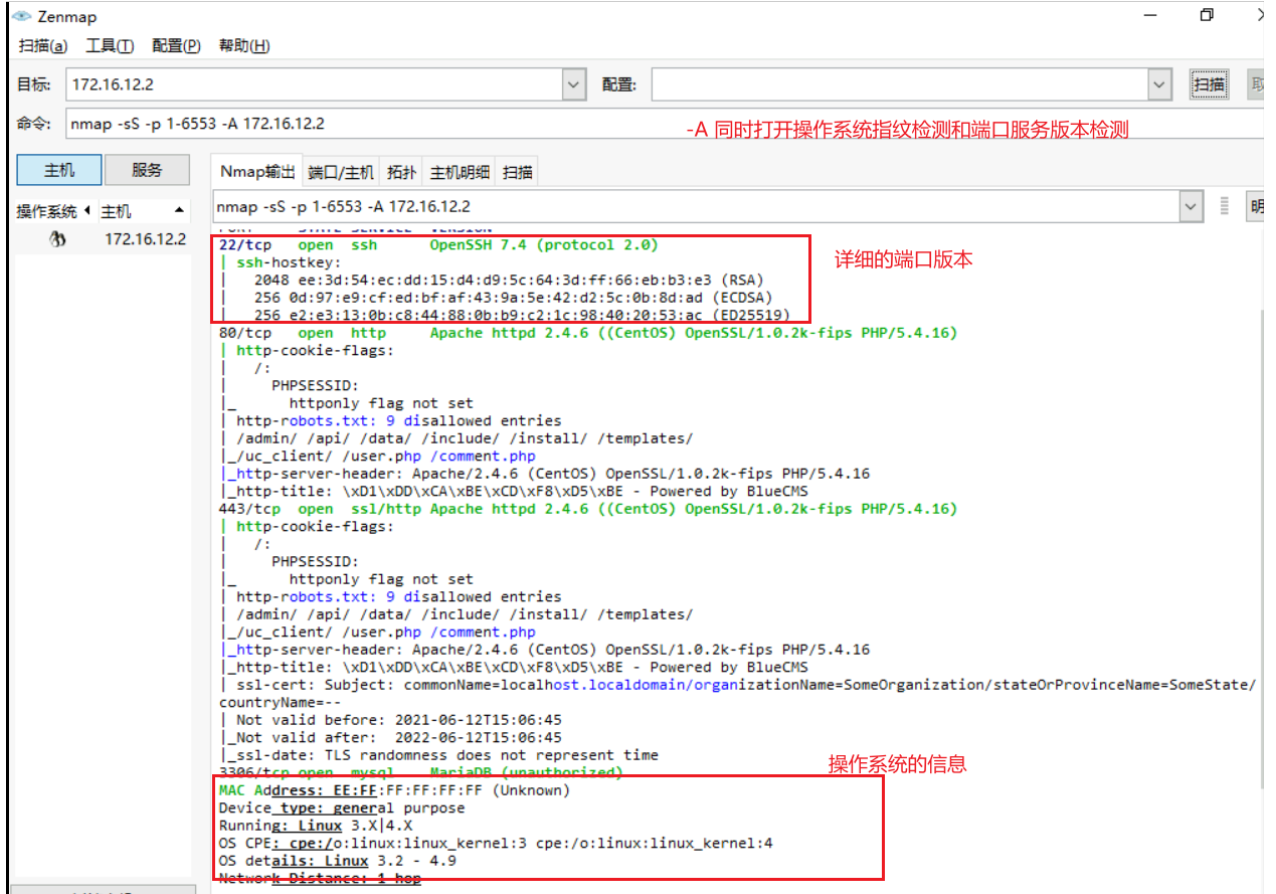The height and width of the screenshot is (894, 1276).
Task: Click the '443/tcp open ssl/http' output line
Action: coord(588,509)
